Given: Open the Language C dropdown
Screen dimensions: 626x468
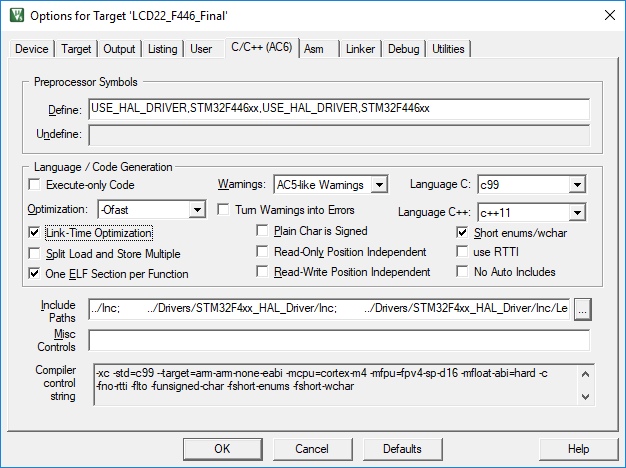Looking at the screenshot, I should (x=577, y=185).
